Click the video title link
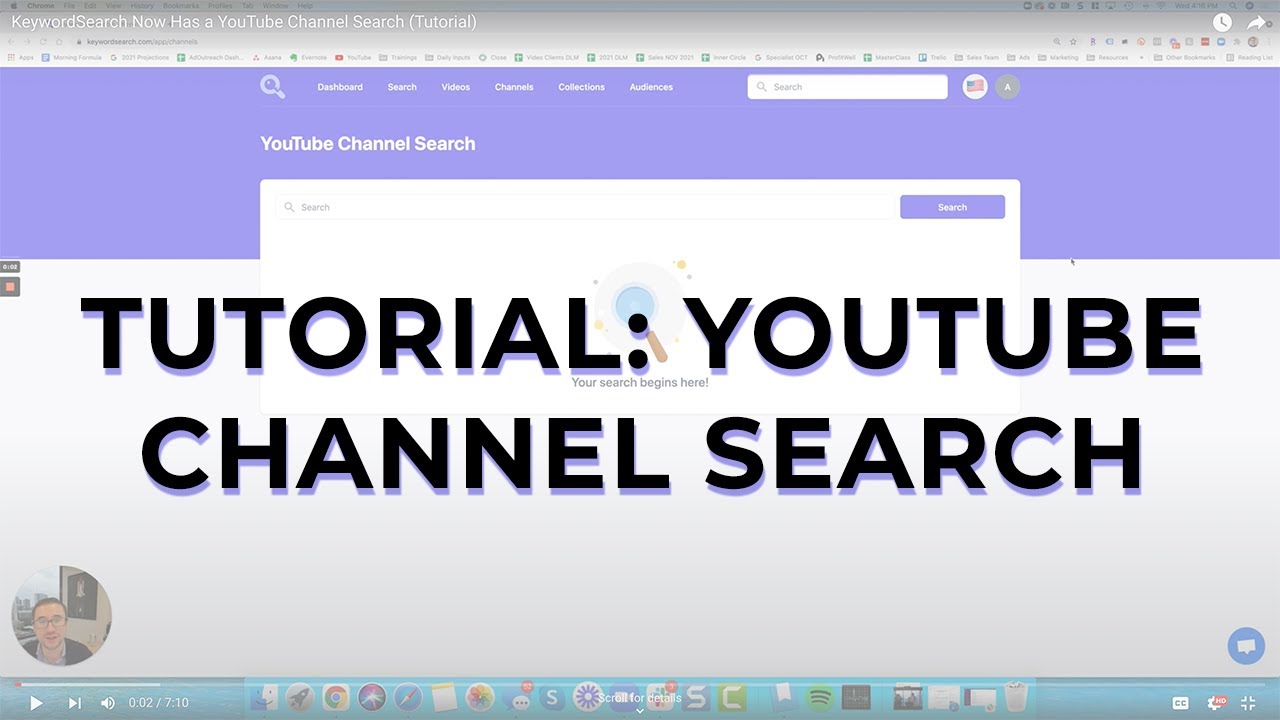The height and width of the screenshot is (720, 1280). [244, 21]
